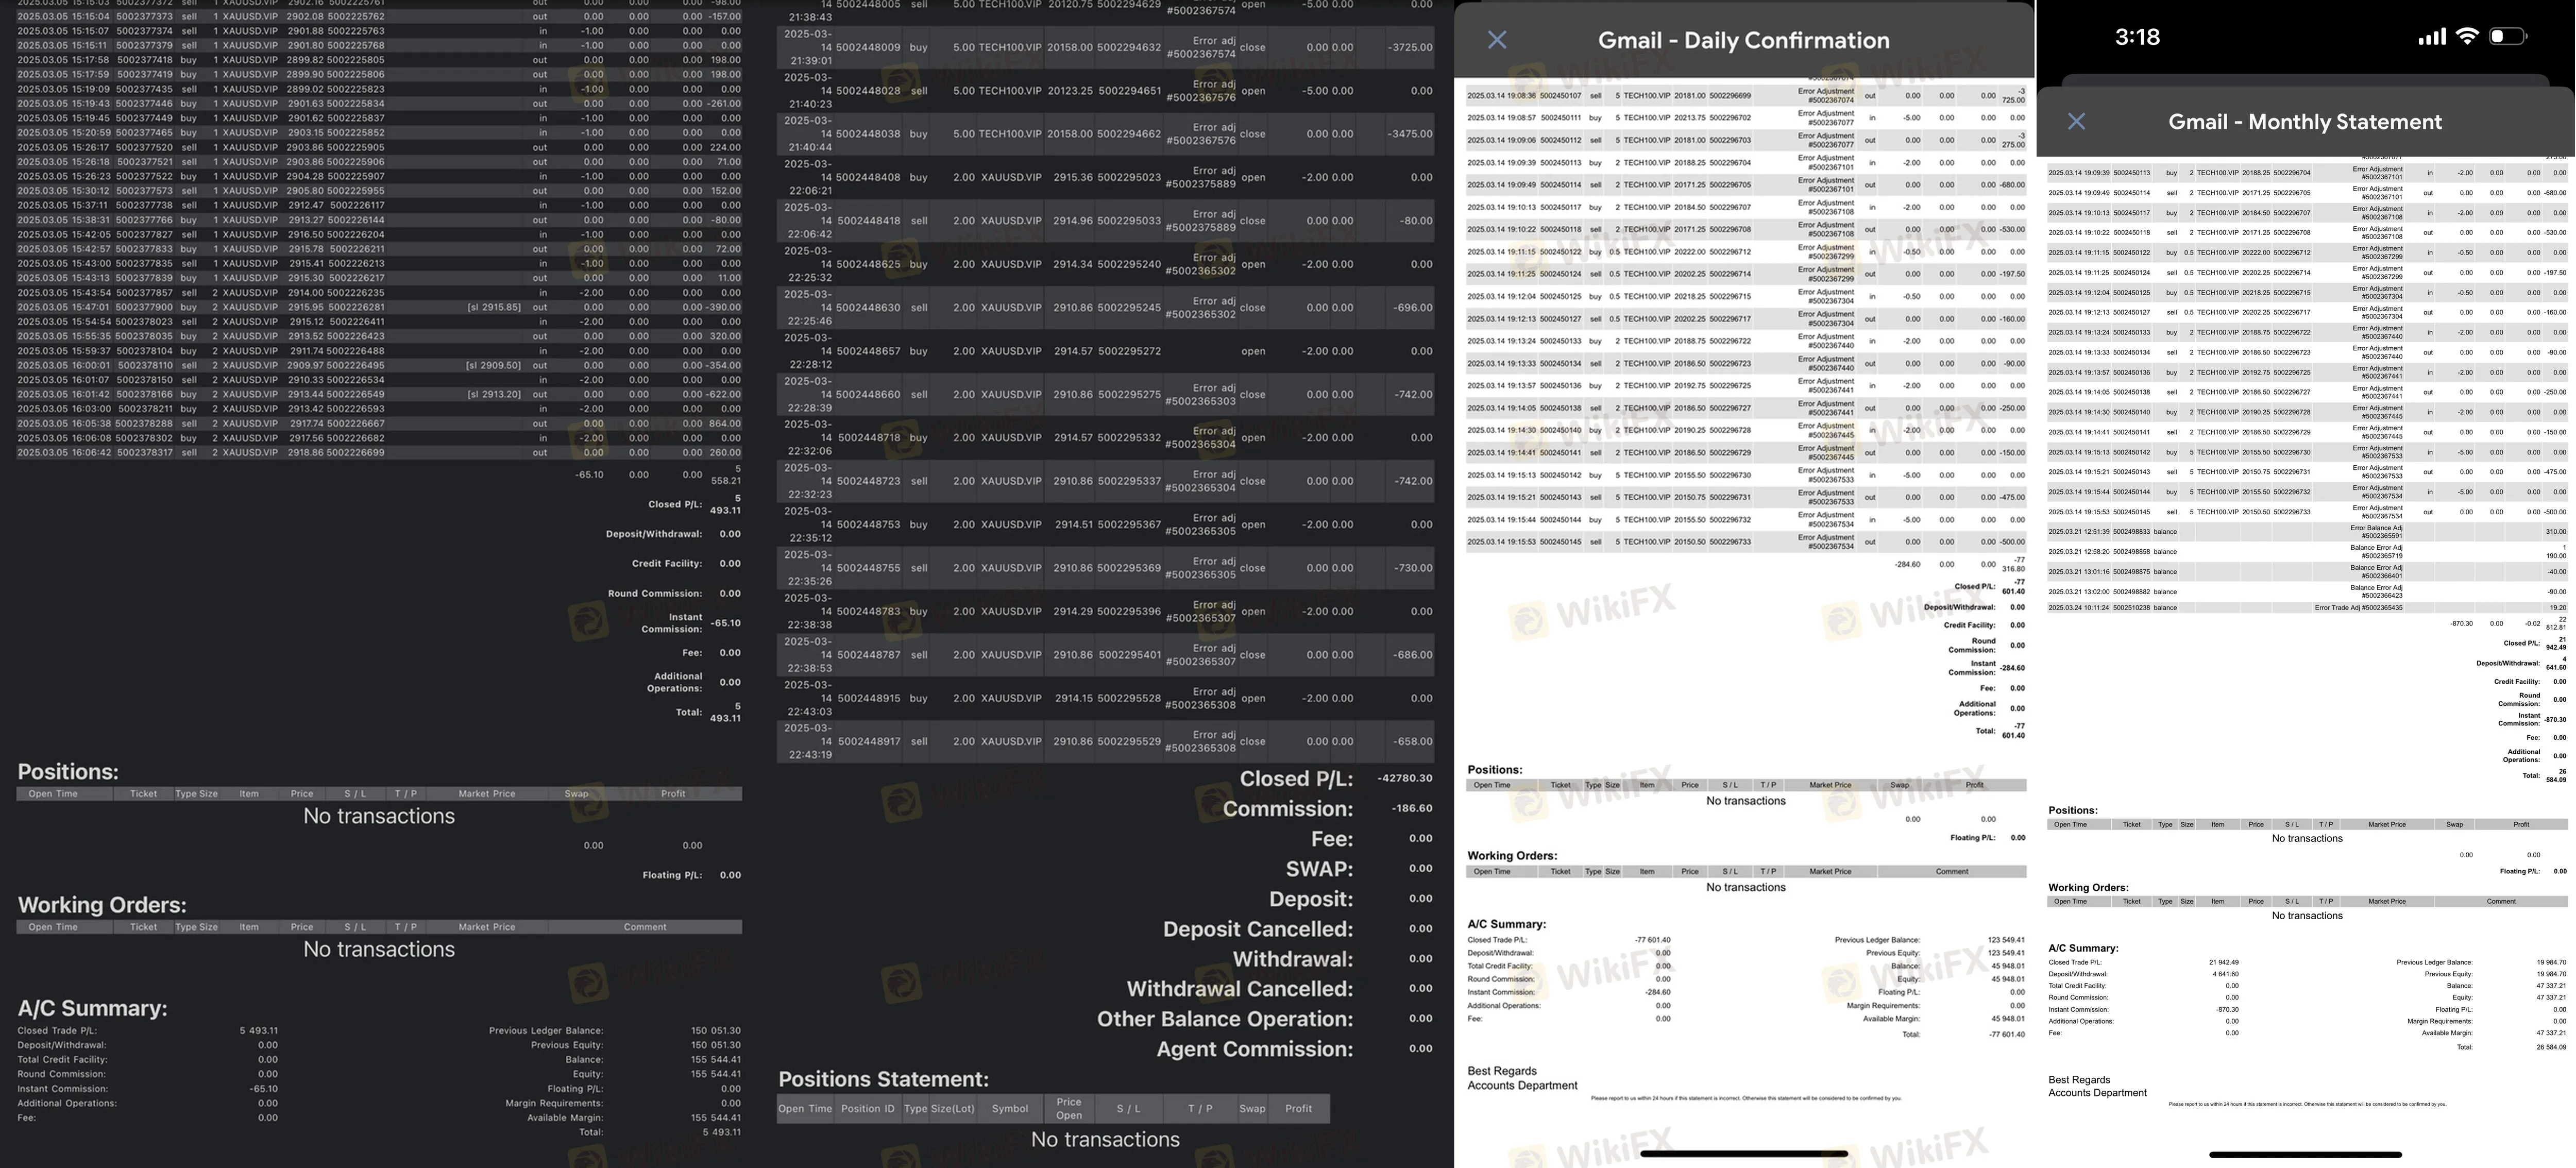Select balance row 5002498858 in Monthly Statement
Screen dimensions: 2576x1168
(x=2307, y=552)
